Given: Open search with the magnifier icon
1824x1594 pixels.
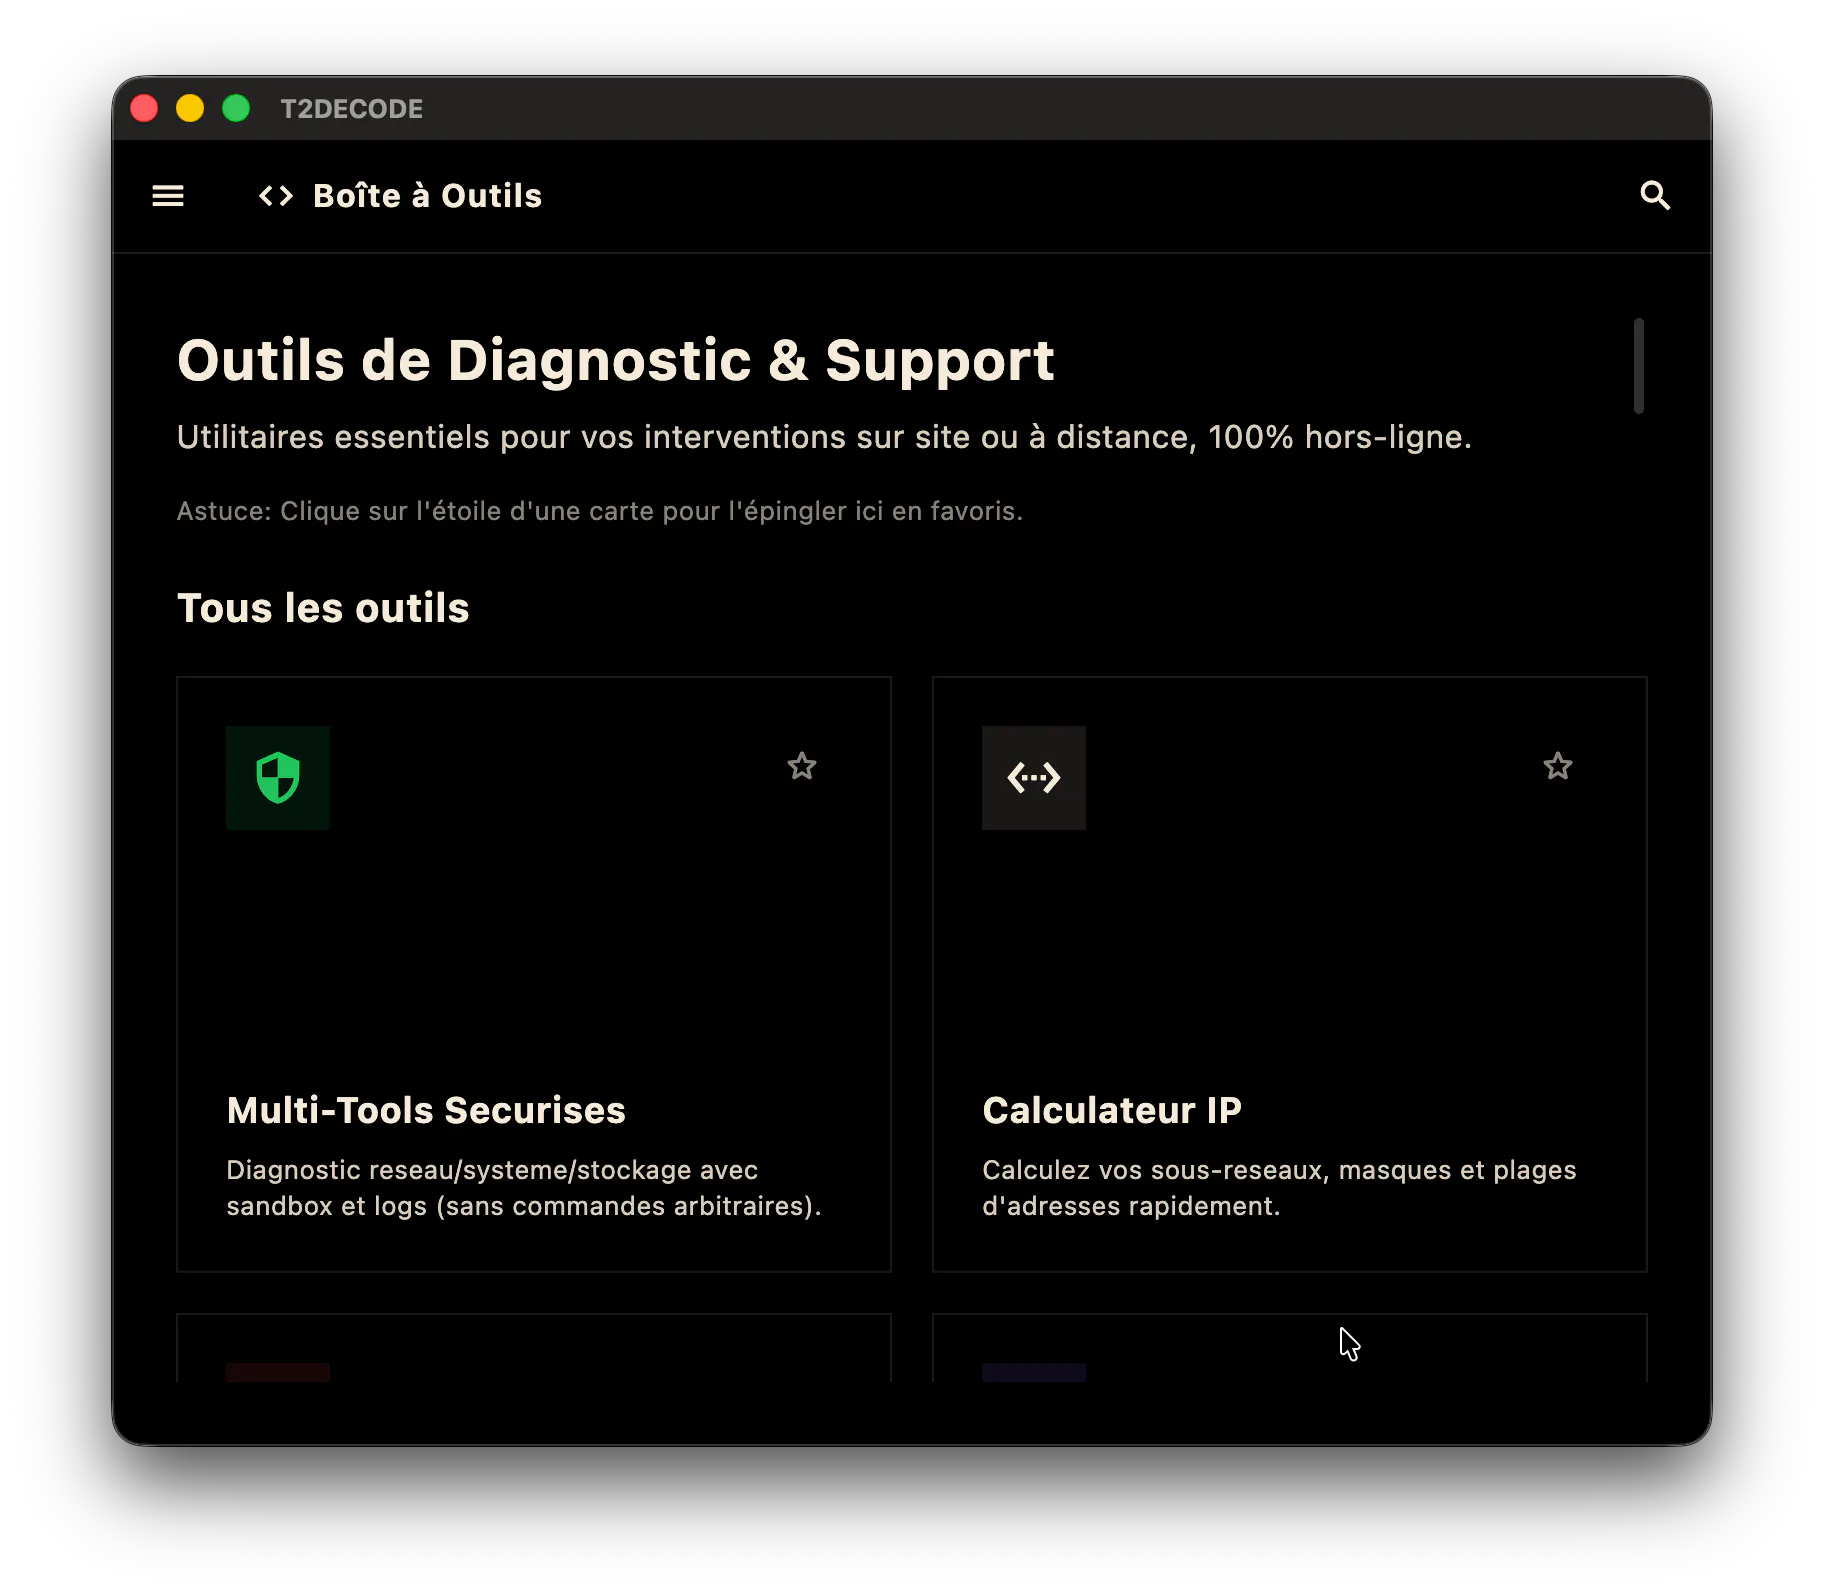Looking at the screenshot, I should [1655, 196].
